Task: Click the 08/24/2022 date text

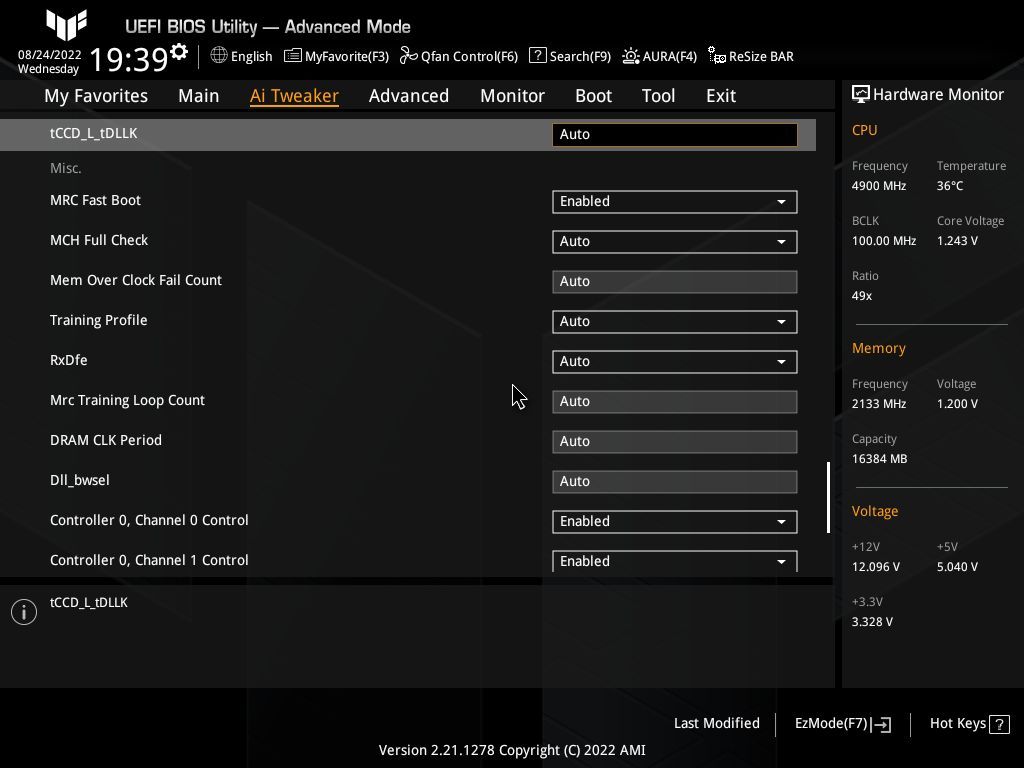Action: tap(50, 55)
